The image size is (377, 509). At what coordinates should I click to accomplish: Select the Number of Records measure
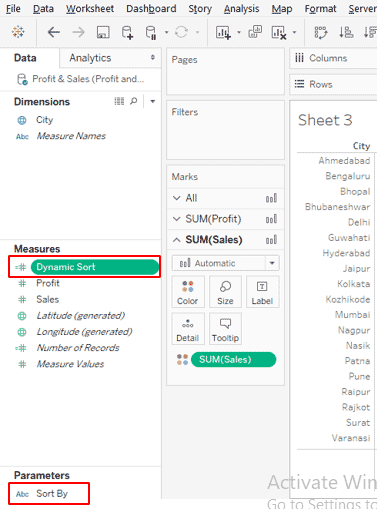pos(78,348)
